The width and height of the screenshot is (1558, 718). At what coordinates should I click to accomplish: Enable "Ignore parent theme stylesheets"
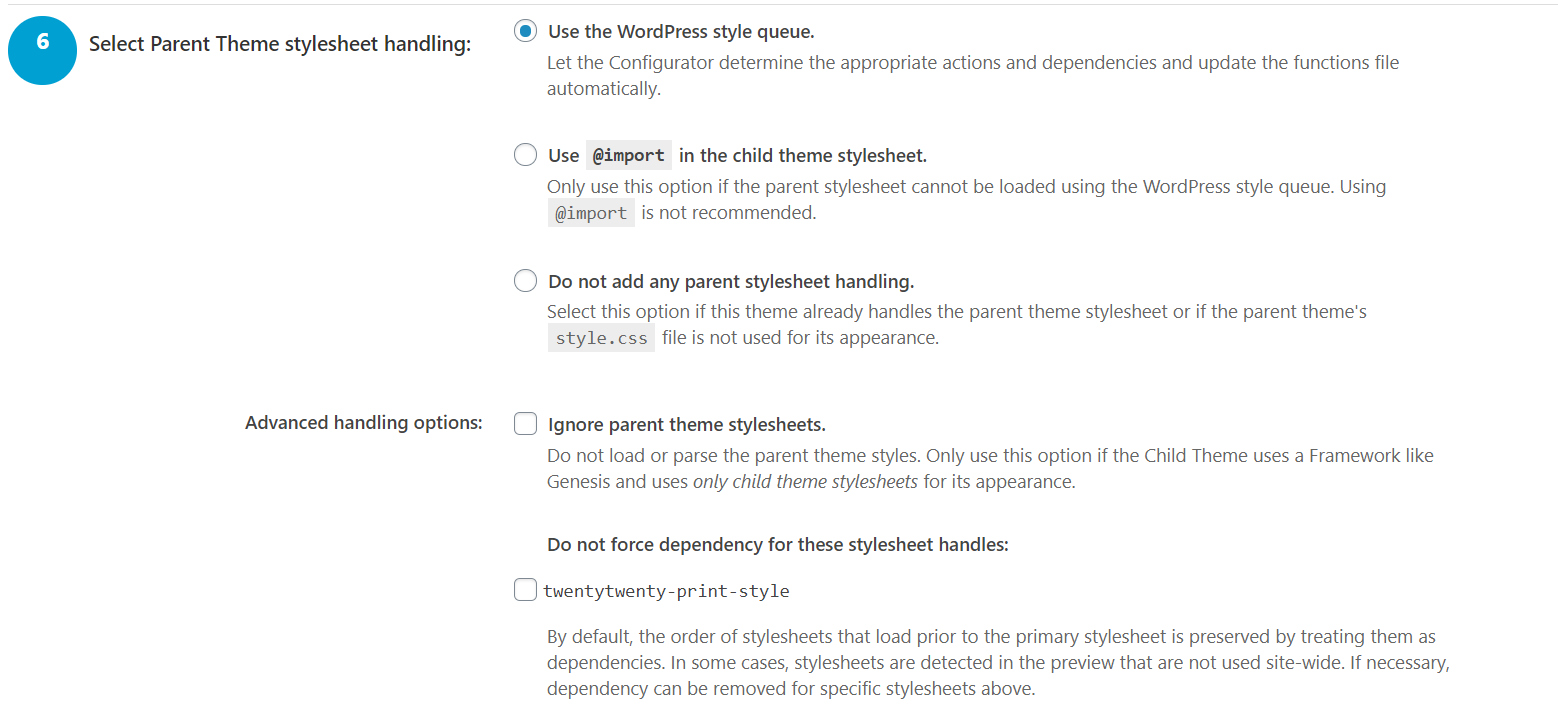pos(525,423)
